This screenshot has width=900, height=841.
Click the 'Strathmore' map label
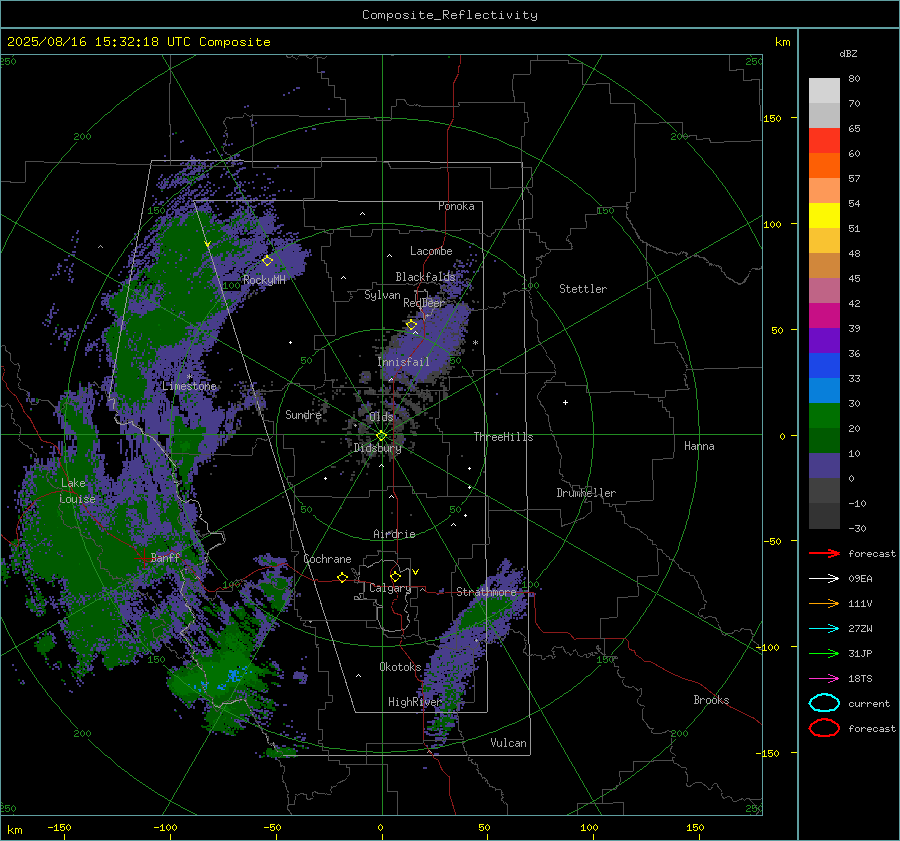(x=486, y=592)
